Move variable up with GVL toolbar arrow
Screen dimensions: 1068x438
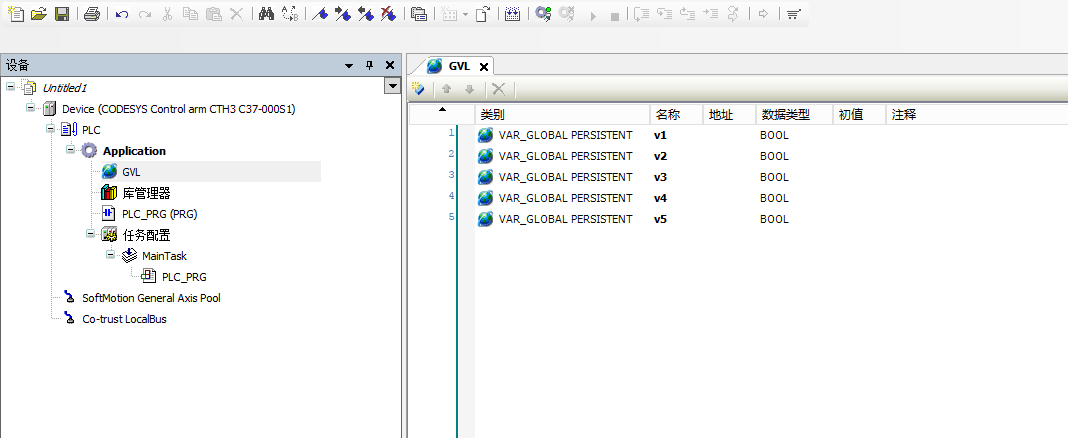coord(447,89)
